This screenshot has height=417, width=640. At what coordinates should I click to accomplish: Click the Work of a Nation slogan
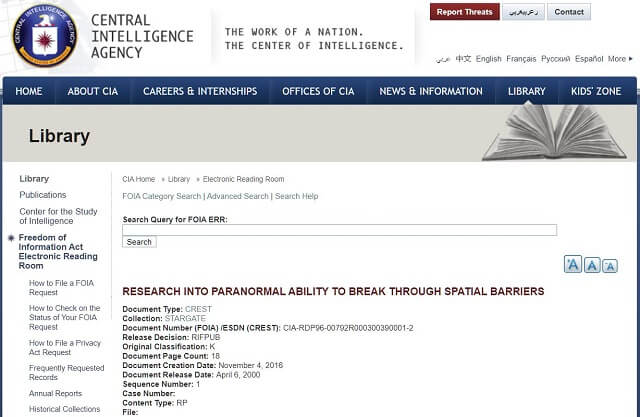314,39
